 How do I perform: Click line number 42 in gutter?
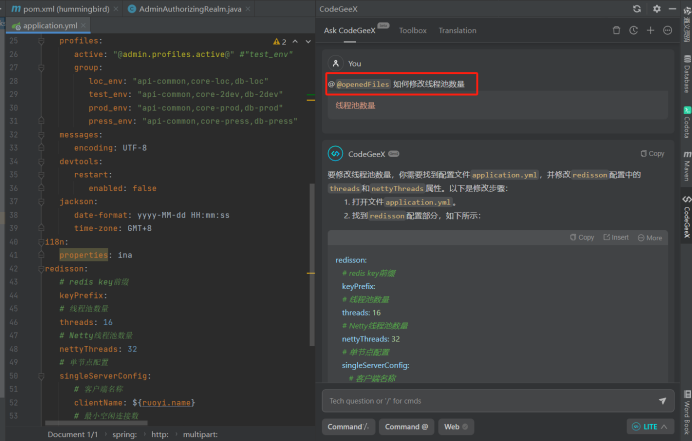click(13, 269)
